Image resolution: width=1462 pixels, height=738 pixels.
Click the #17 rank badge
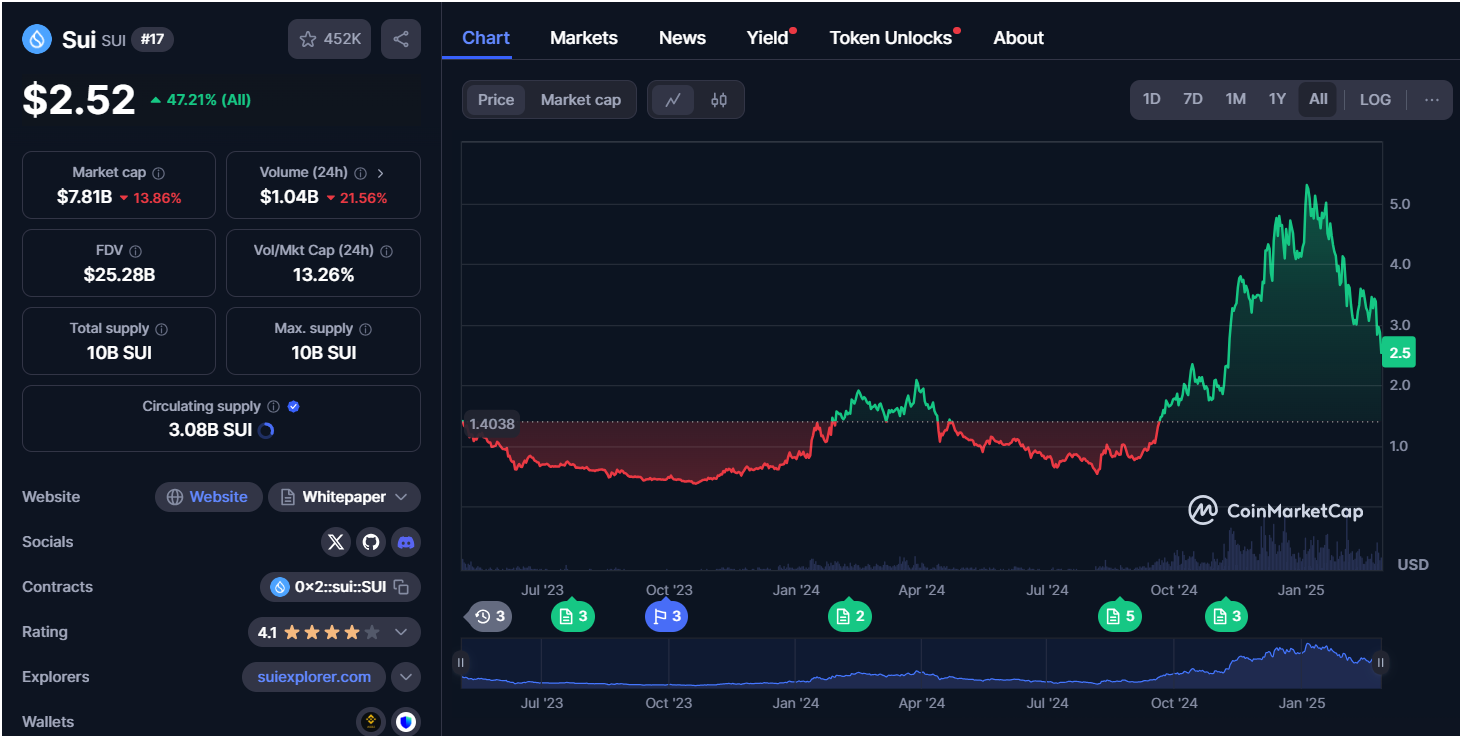[x=152, y=40]
